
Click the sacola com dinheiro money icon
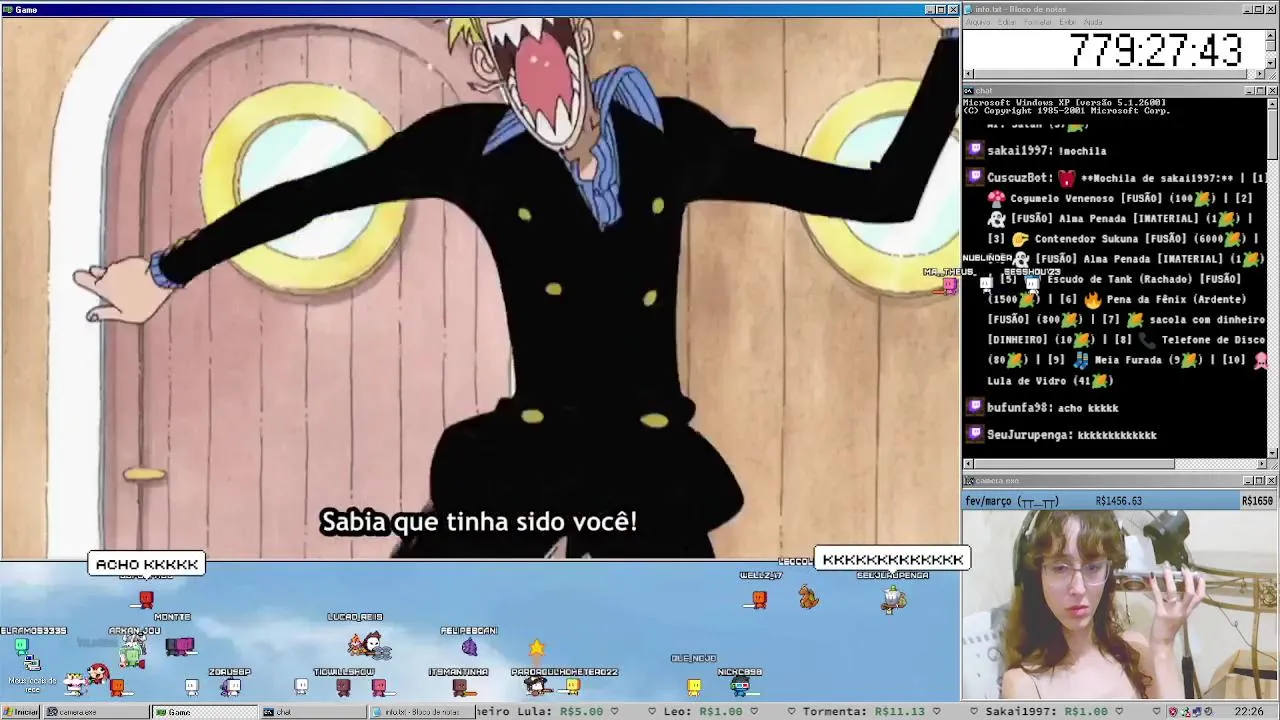[1135, 320]
